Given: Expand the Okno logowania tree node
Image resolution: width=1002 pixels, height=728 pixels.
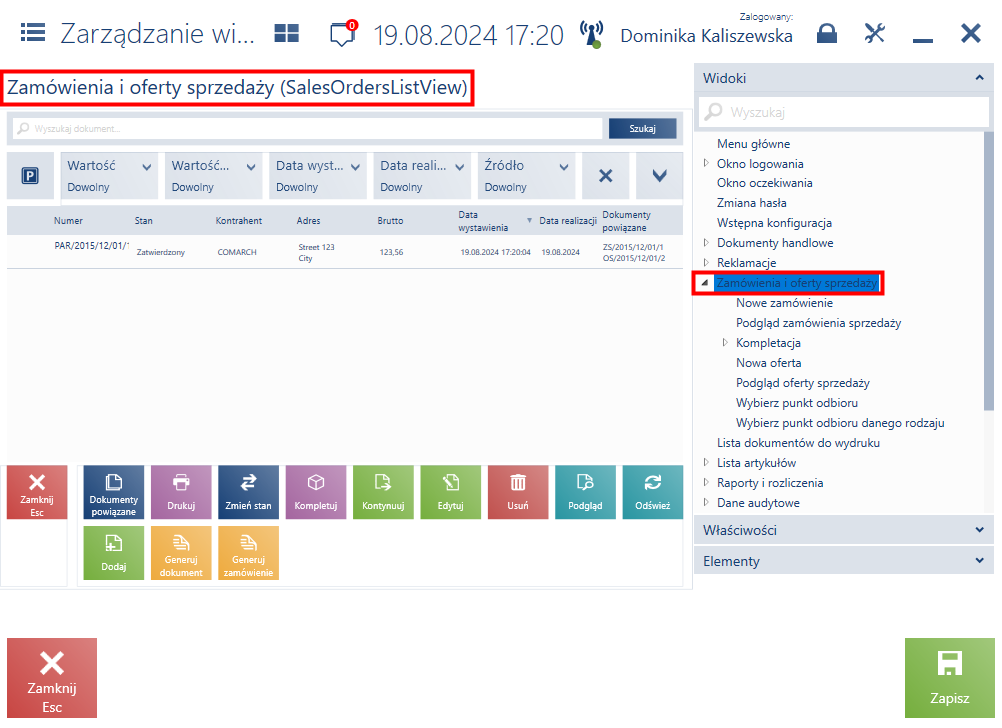Looking at the screenshot, I should coord(706,163).
